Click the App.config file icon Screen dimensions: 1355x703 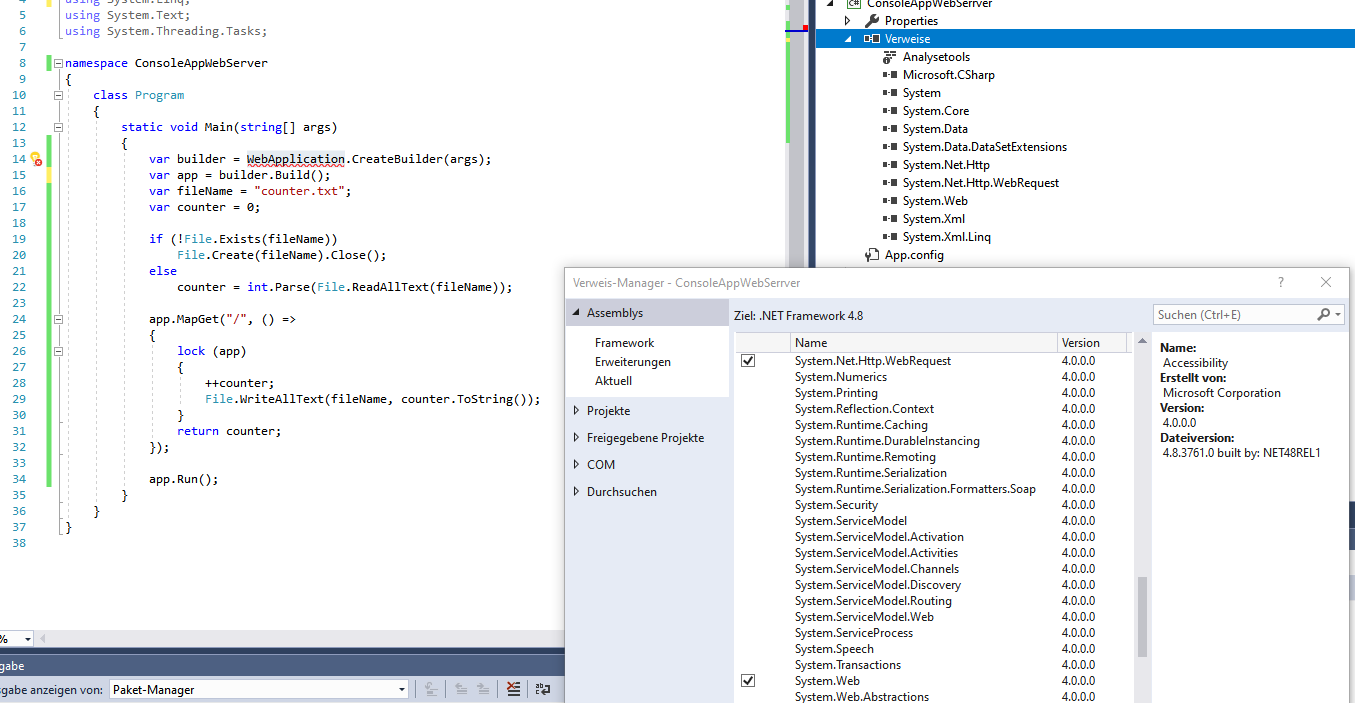871,255
